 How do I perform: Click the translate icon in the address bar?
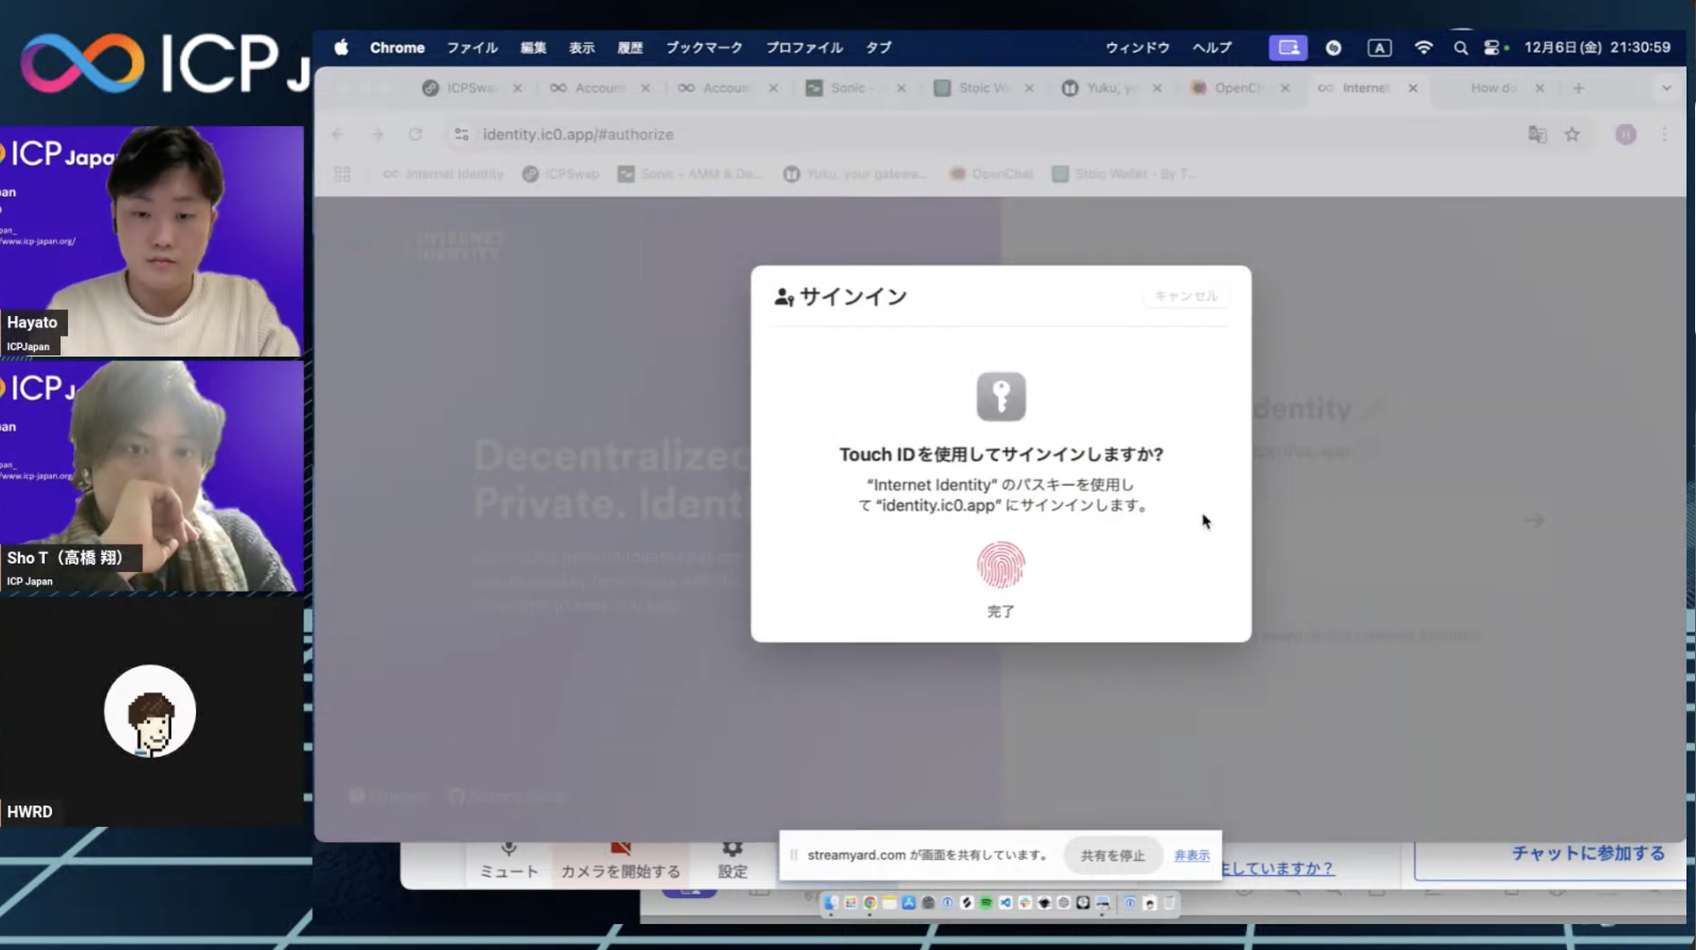pyautogui.click(x=1537, y=133)
